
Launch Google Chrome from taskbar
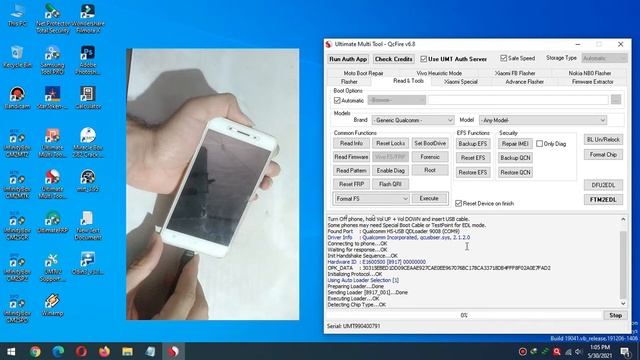click(35, 351)
